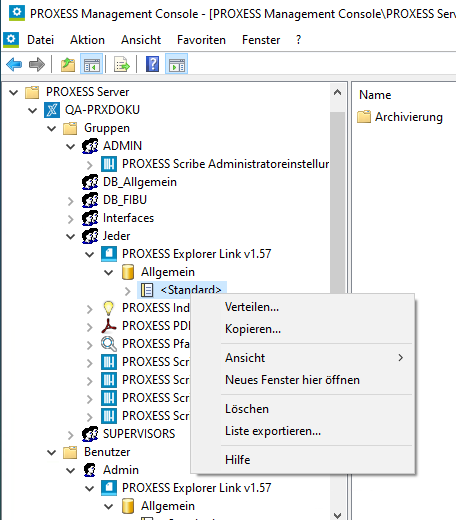Collapse the Gruppen folder

pyautogui.click(x=52, y=128)
